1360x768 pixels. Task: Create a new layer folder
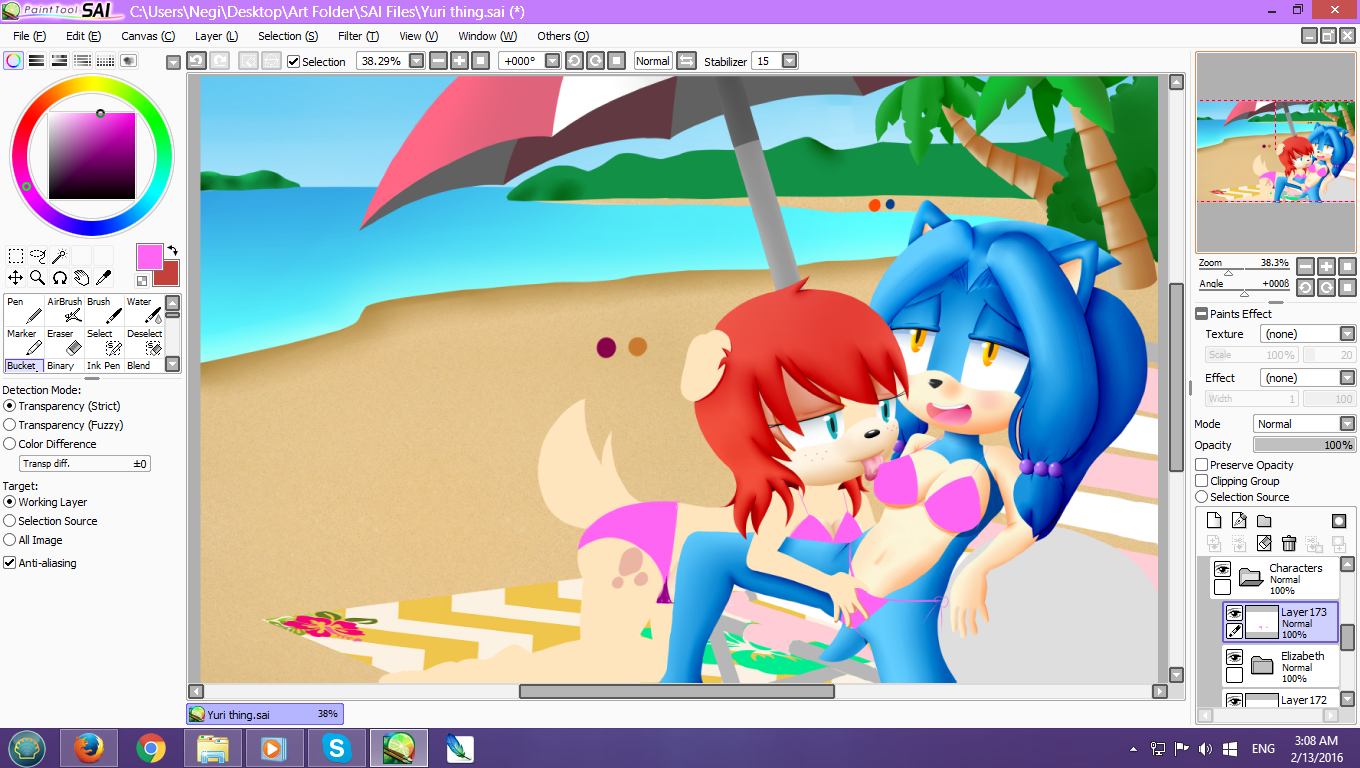[x=1264, y=520]
